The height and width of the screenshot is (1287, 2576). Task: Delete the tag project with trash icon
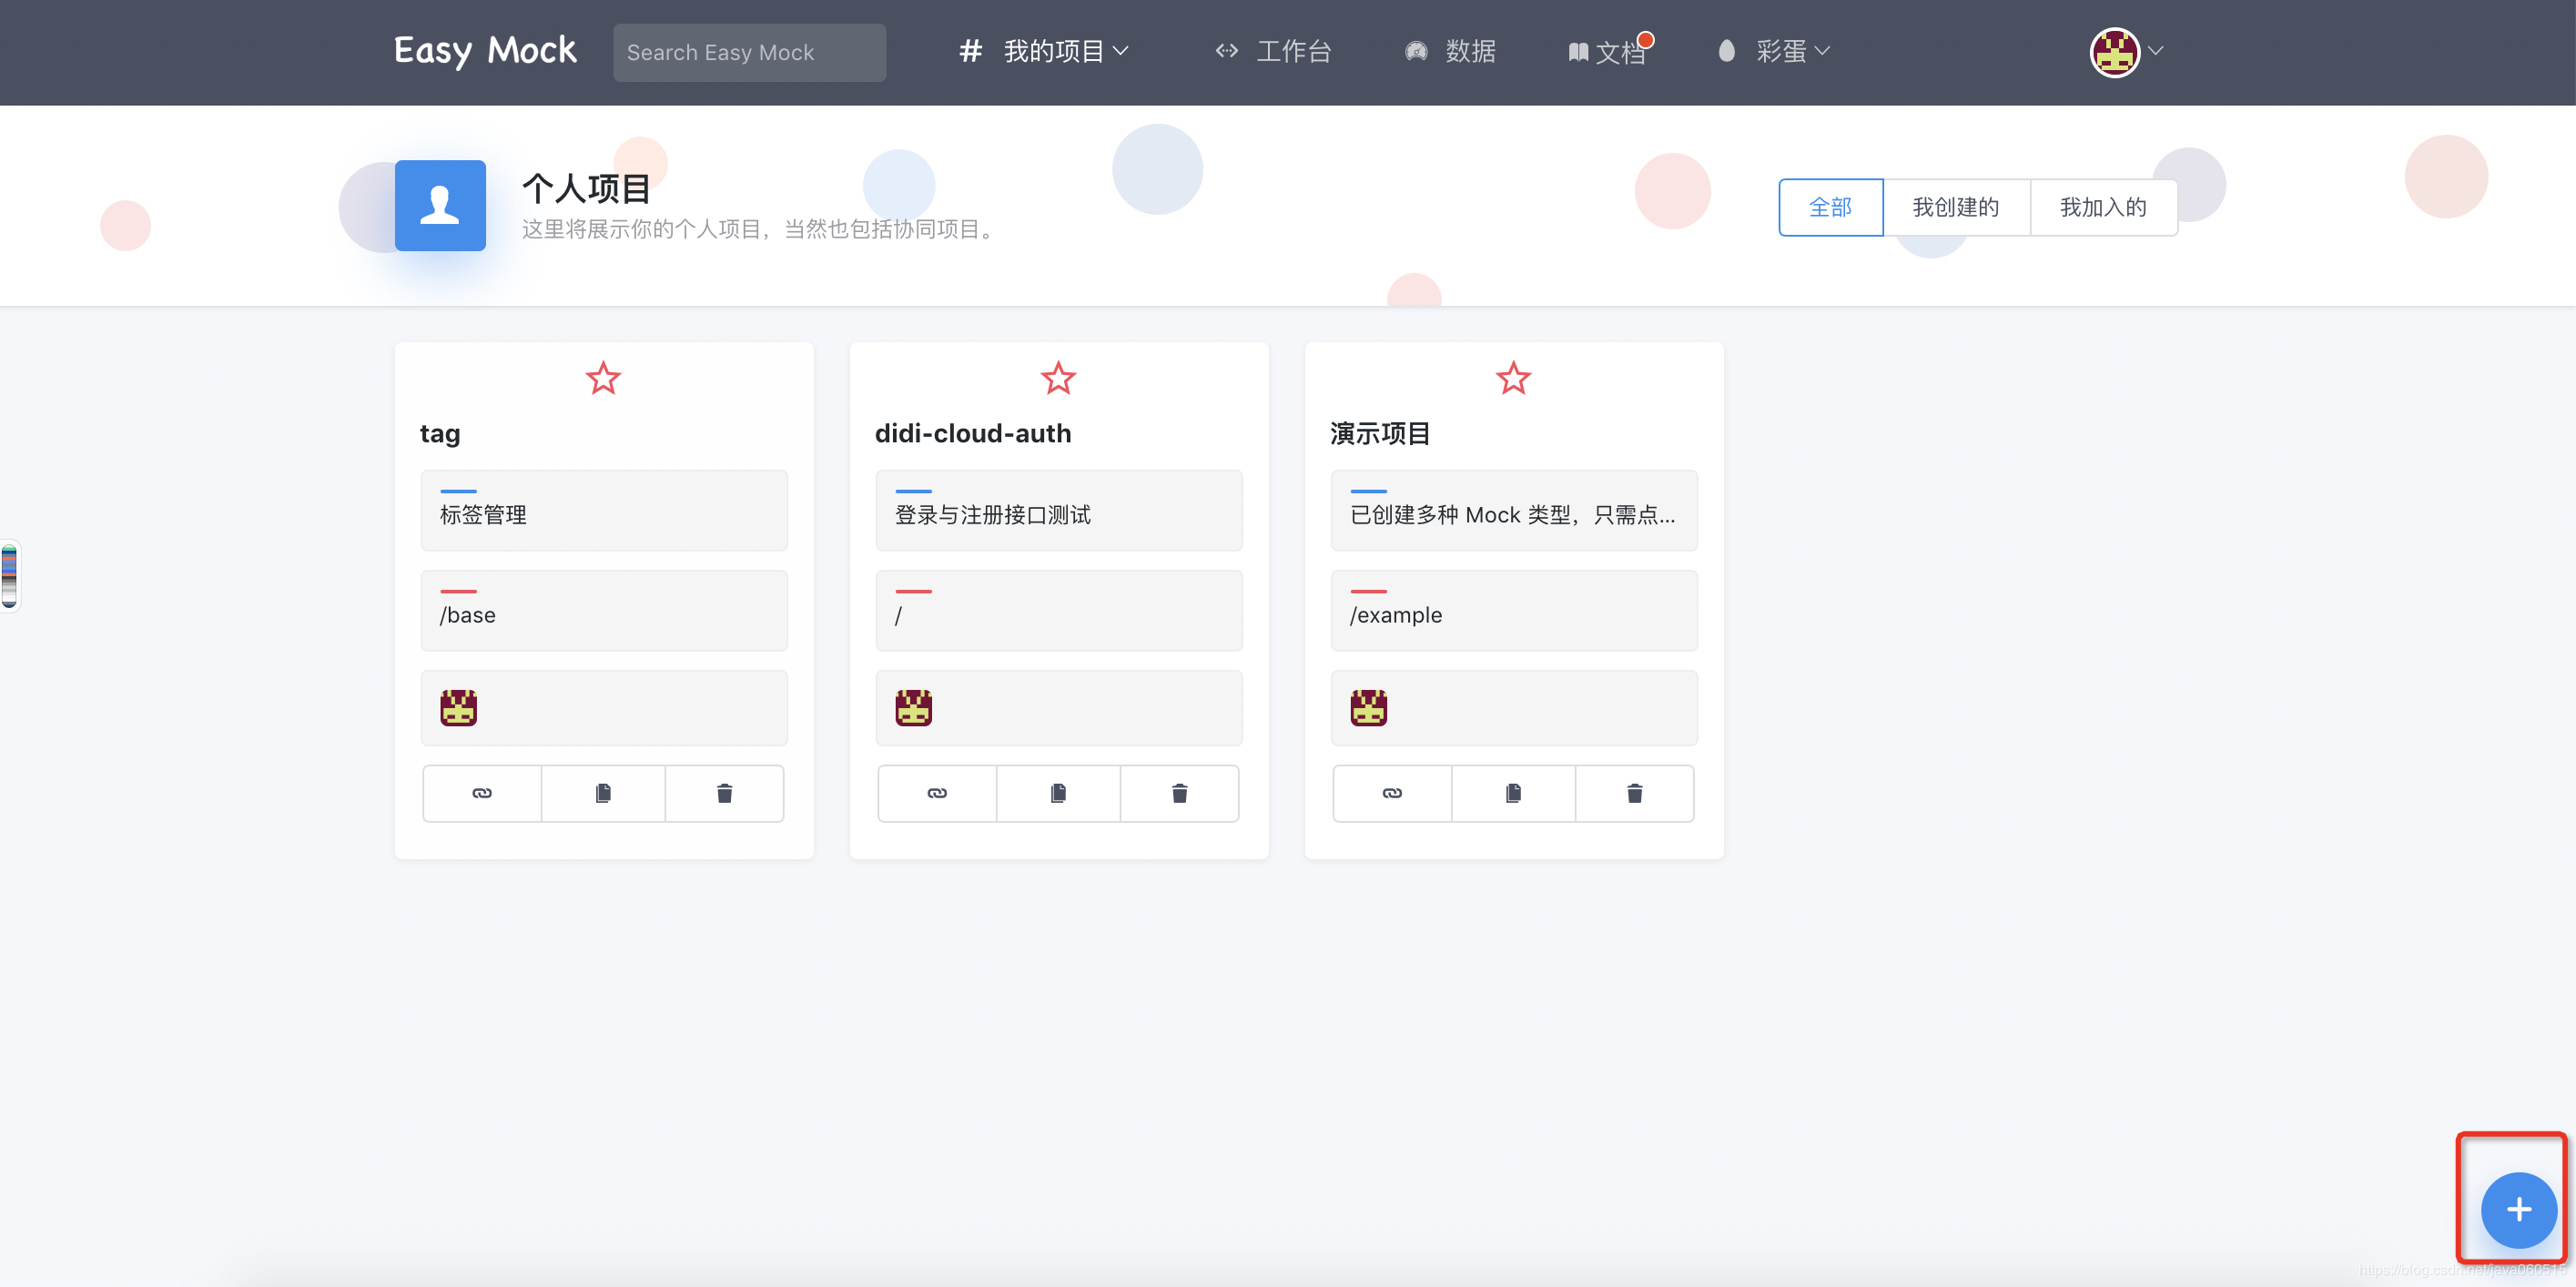click(x=724, y=793)
